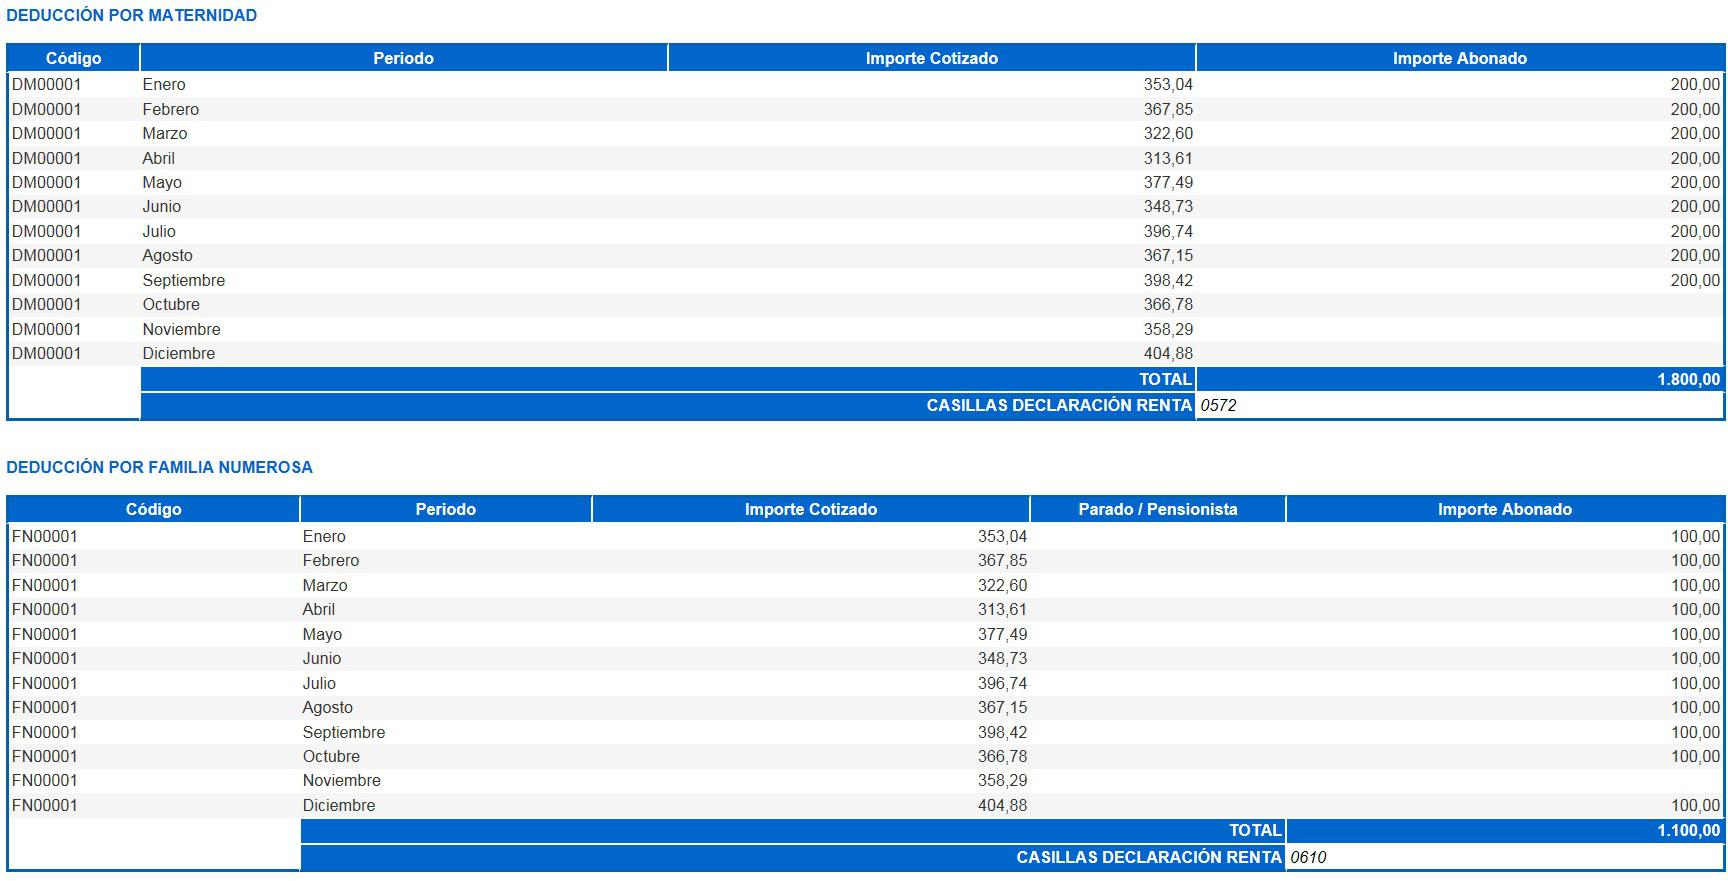
Task: Click the familia numerosa total 1.100,00
Action: click(x=1688, y=830)
